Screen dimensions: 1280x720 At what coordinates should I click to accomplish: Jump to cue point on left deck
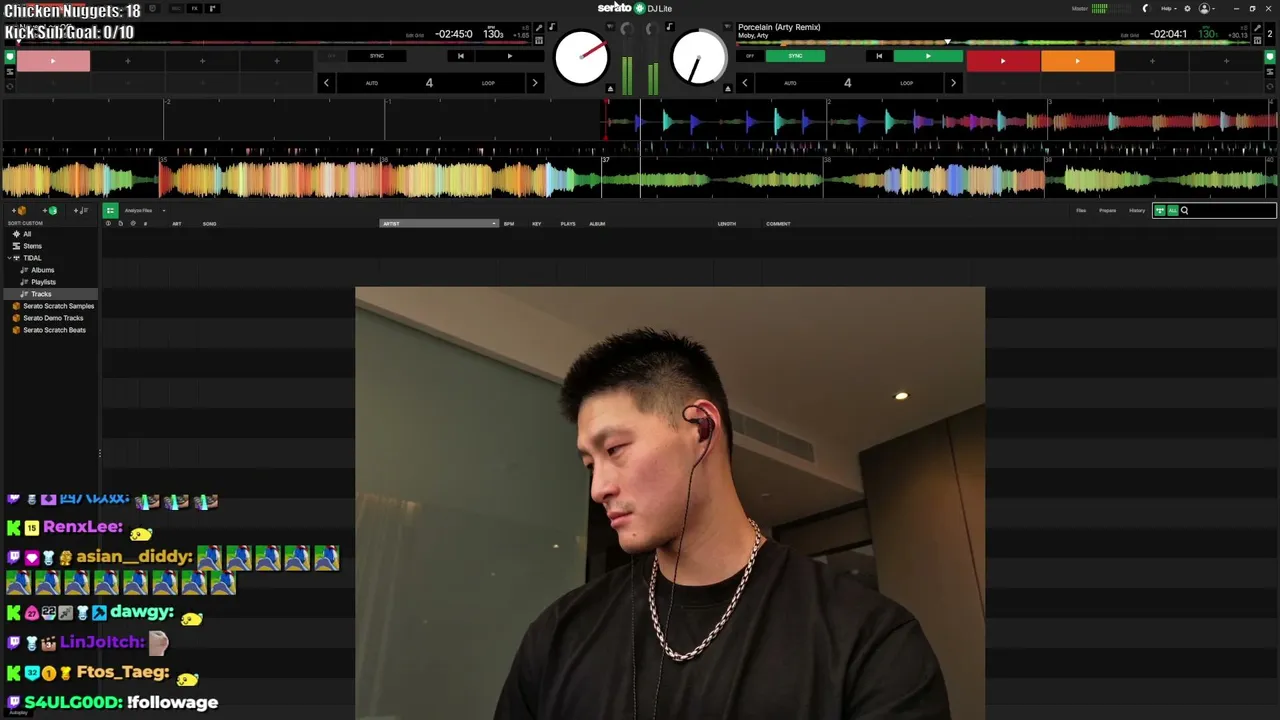click(x=460, y=56)
